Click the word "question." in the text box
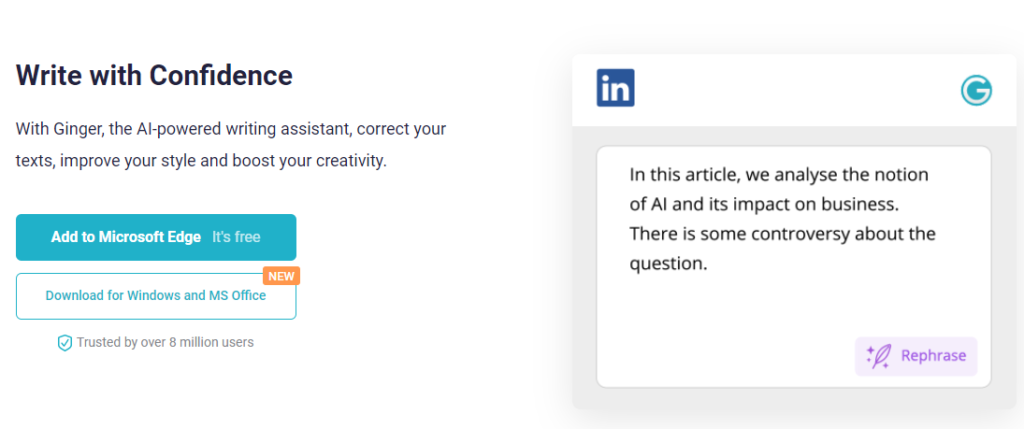This screenshot has width=1024, height=429. click(x=668, y=264)
